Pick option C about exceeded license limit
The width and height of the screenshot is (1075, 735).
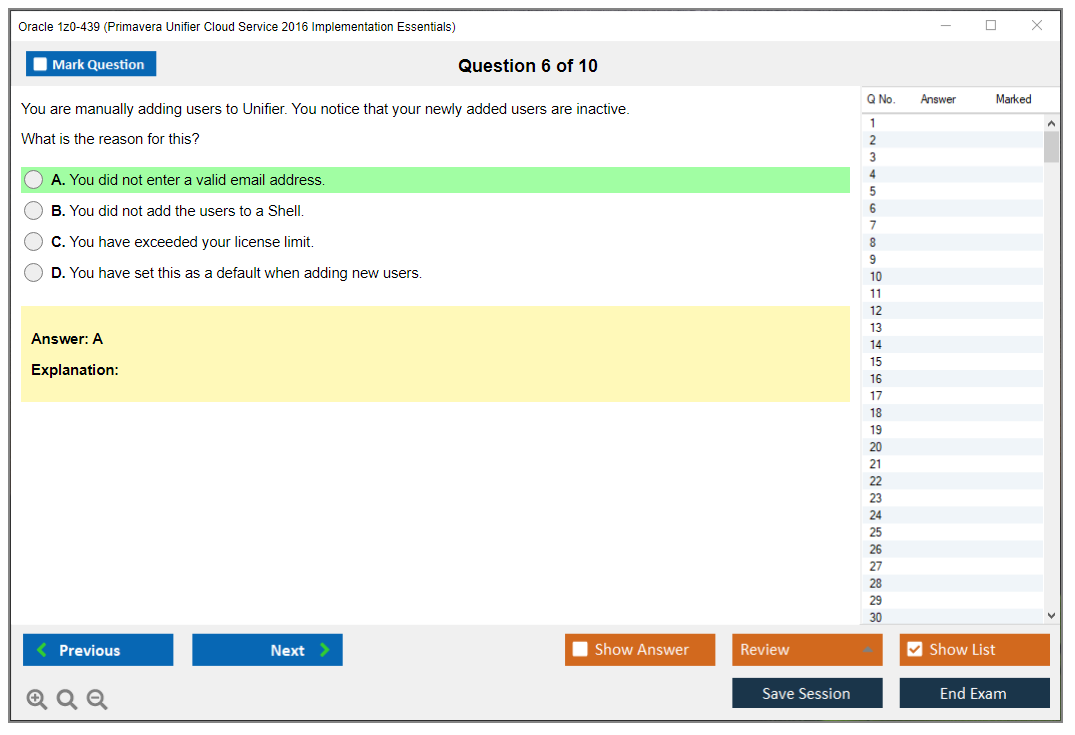pyautogui.click(x=34, y=242)
